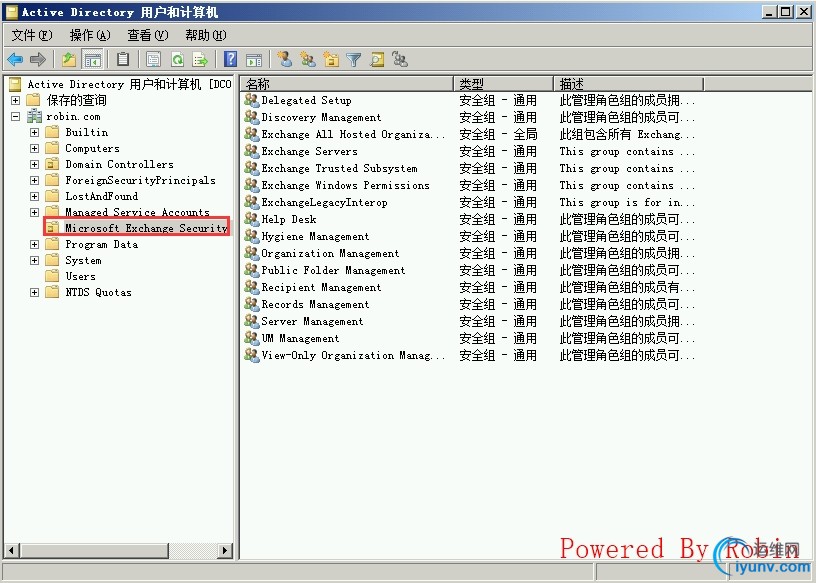The image size is (816, 583).
Task: Click the Find objects magnifier icon
Action: point(377,59)
